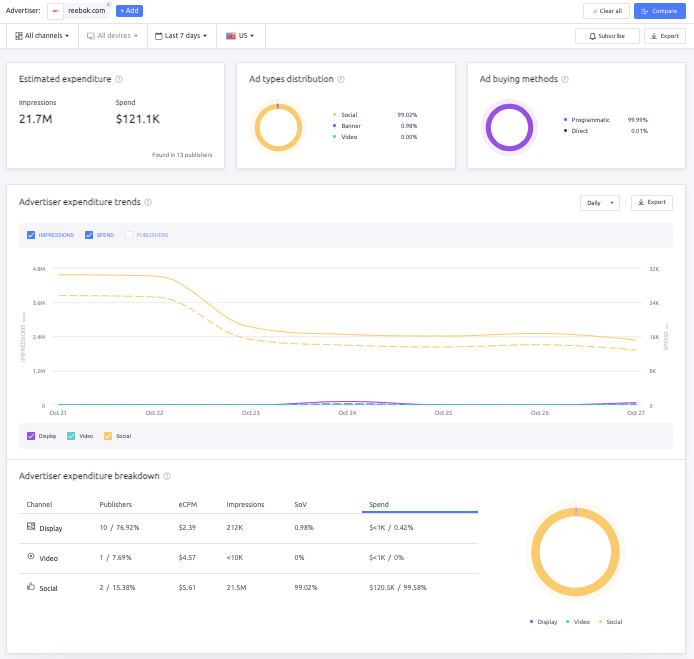Click the Social thumbs-up channel icon
694x659 pixels.
(x=31, y=588)
